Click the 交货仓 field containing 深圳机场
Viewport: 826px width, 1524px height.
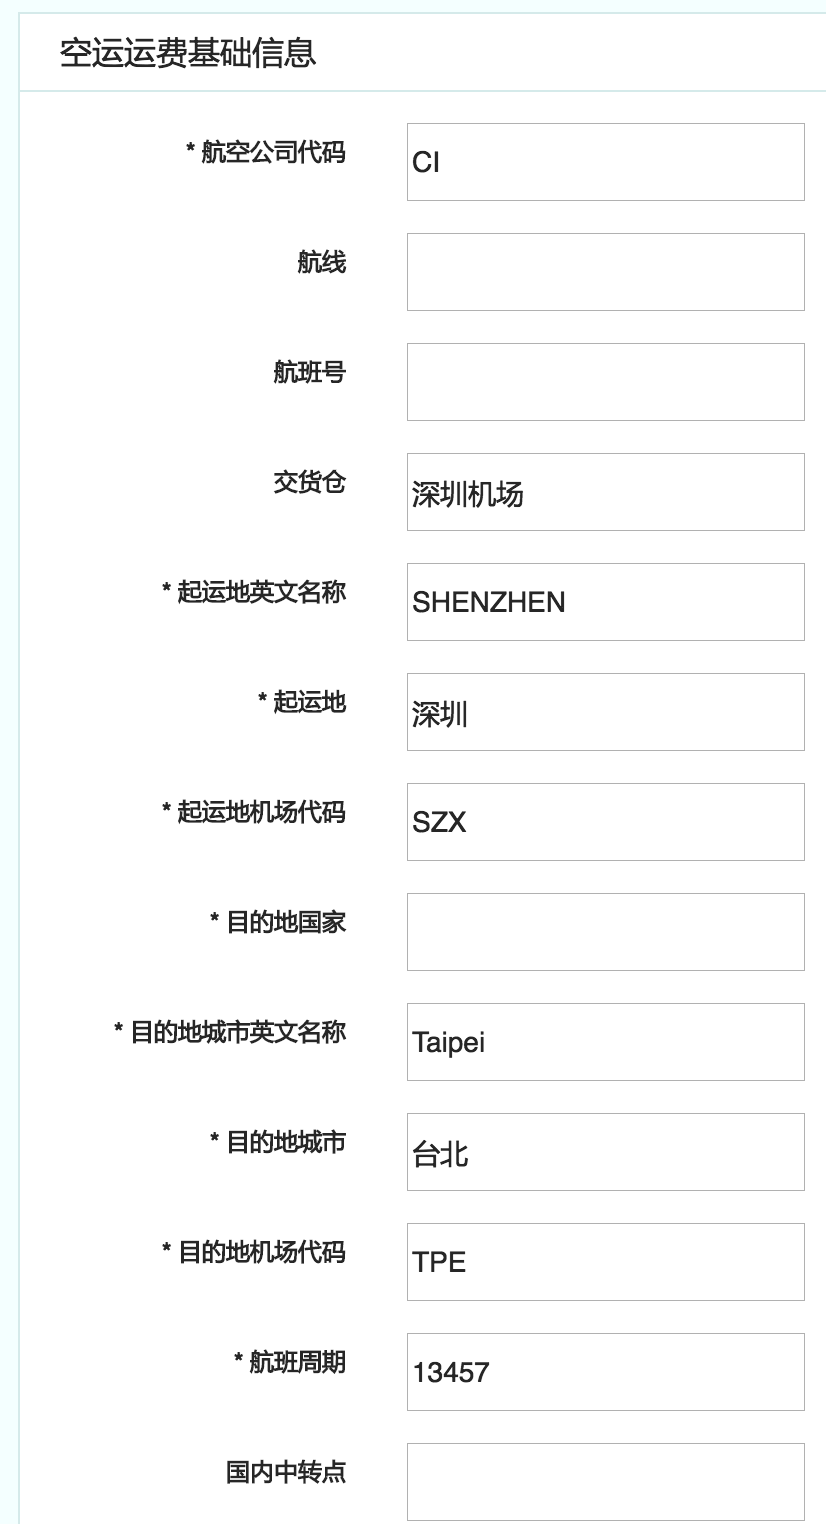(605, 492)
